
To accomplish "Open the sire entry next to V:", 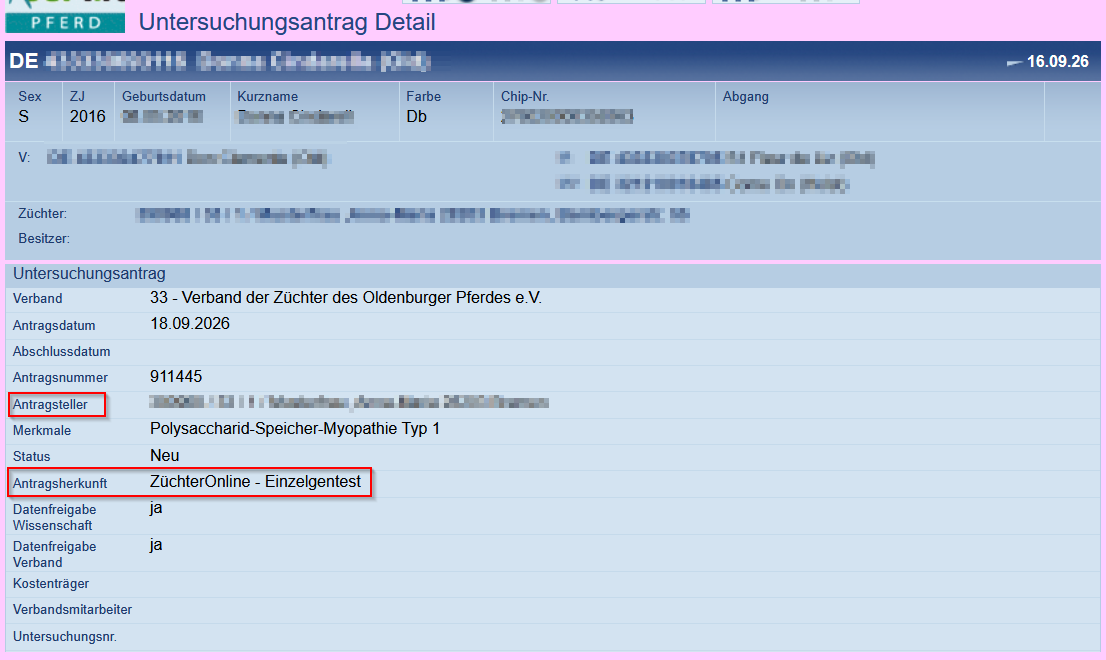I will 188,158.
